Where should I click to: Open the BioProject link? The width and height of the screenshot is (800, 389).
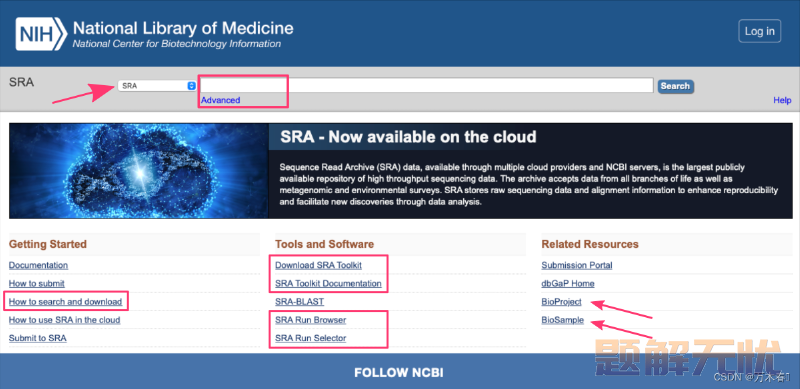[561, 302]
